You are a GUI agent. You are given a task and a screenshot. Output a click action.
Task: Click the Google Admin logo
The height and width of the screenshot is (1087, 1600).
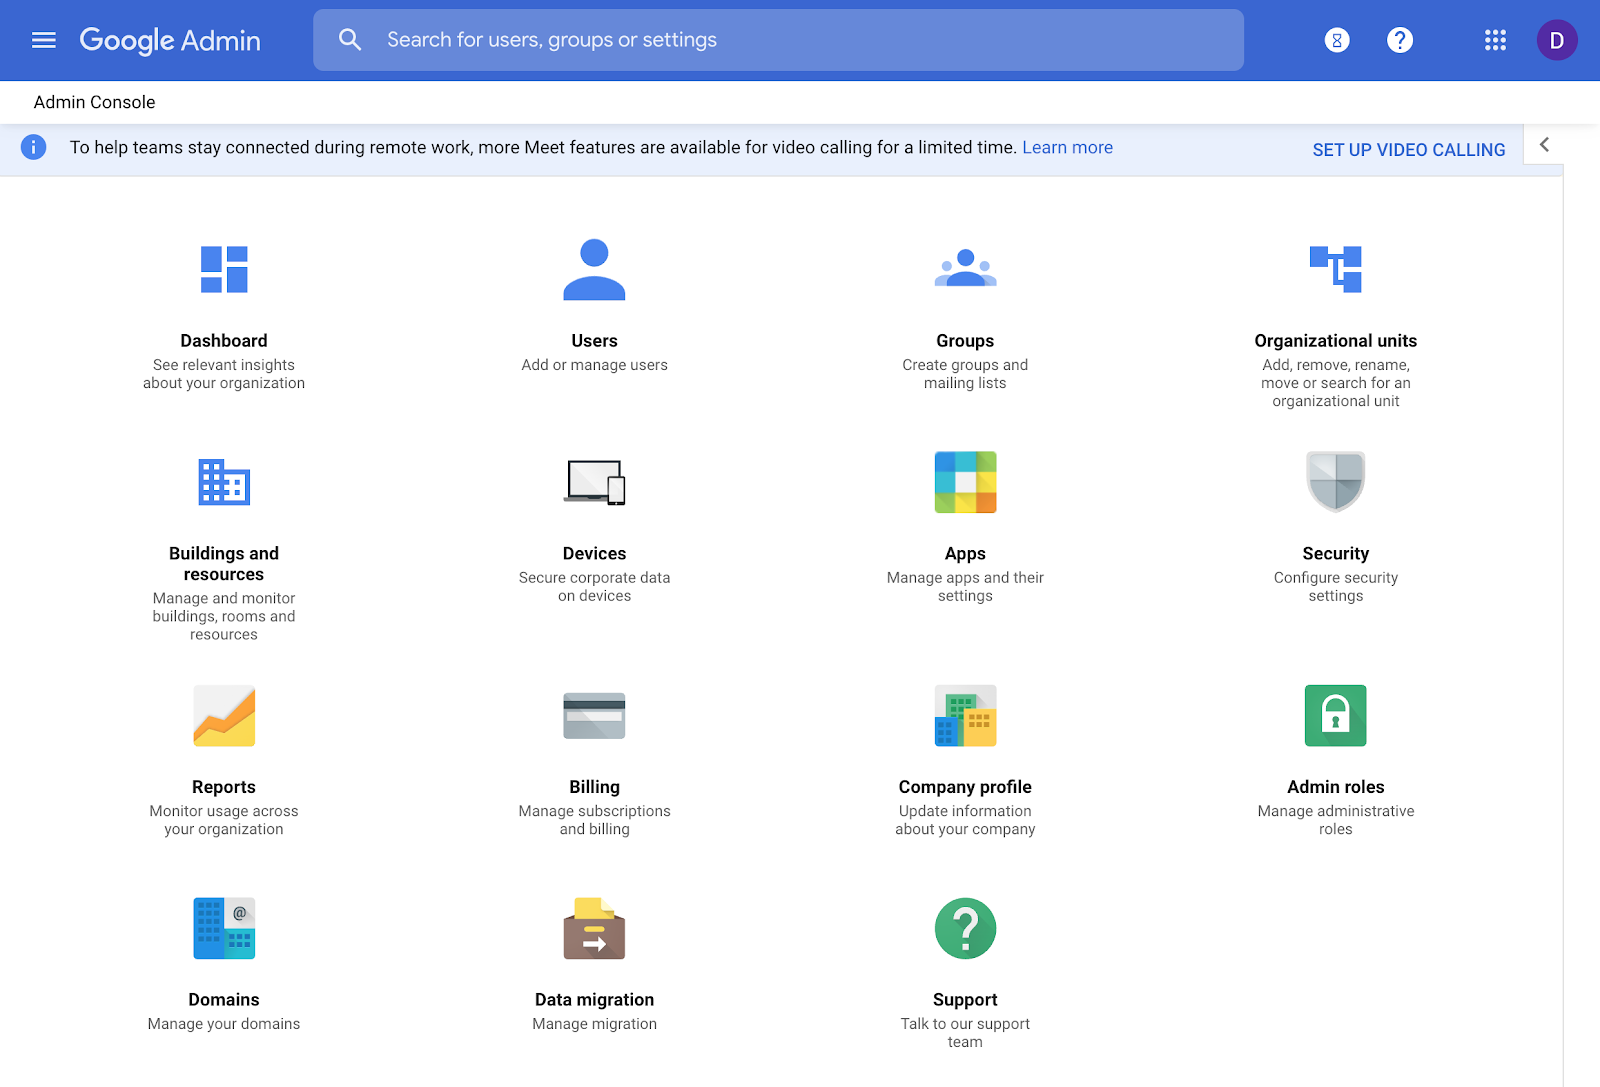170,40
